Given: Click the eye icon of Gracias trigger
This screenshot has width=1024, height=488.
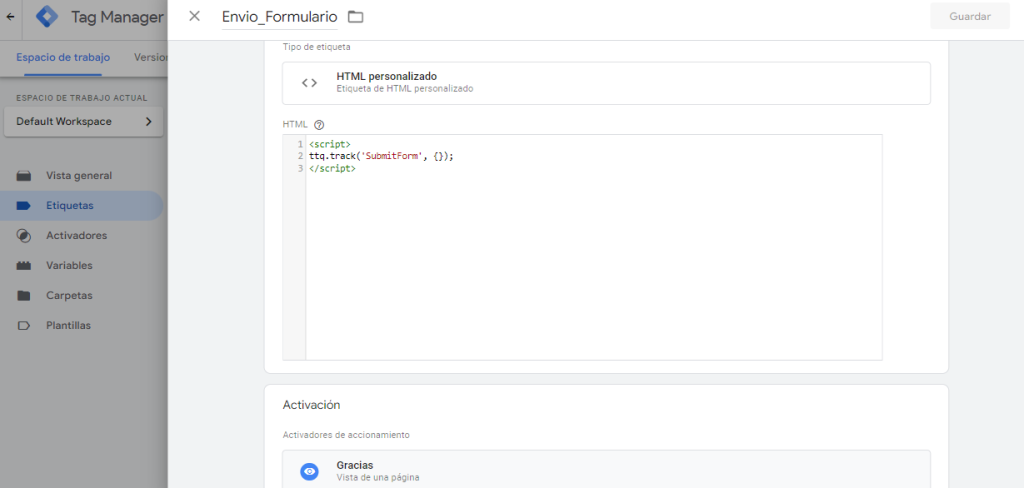Looking at the screenshot, I should pos(309,471).
